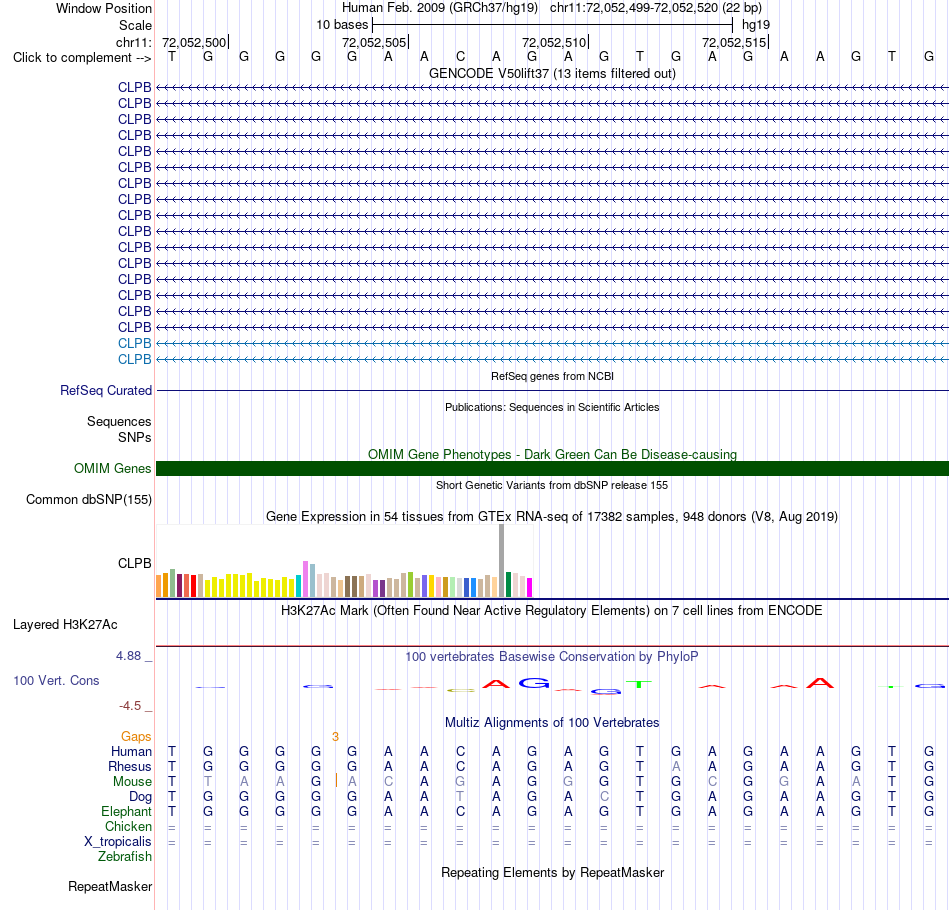Click the 72,052,500 position marker

tap(194, 42)
